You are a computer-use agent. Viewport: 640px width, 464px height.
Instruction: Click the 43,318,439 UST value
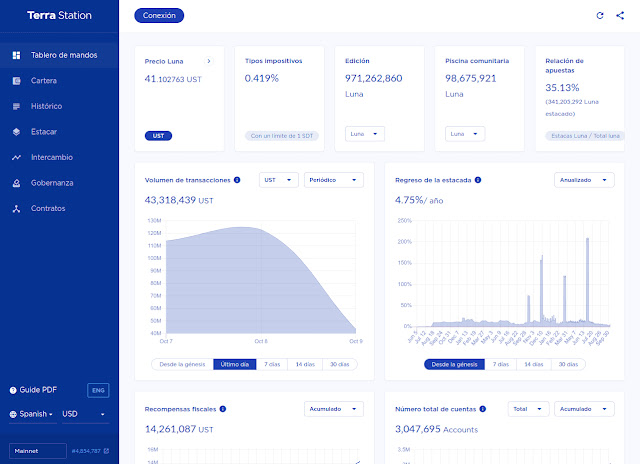pyautogui.click(x=179, y=200)
